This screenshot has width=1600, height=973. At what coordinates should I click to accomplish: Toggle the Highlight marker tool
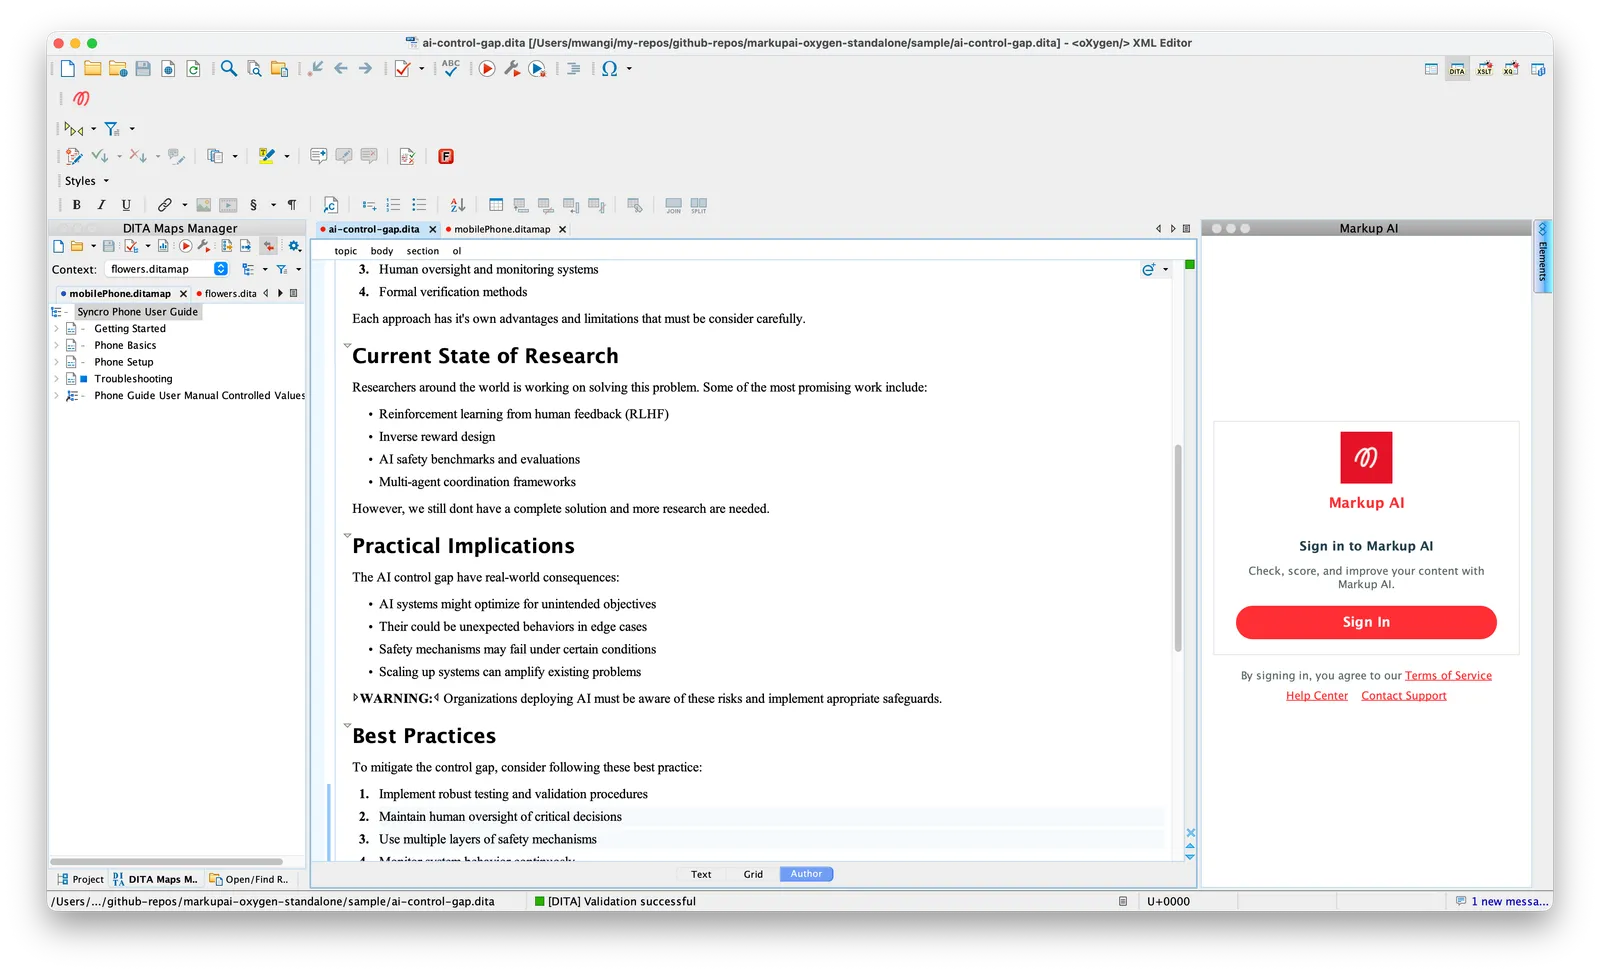pyautogui.click(x=266, y=156)
